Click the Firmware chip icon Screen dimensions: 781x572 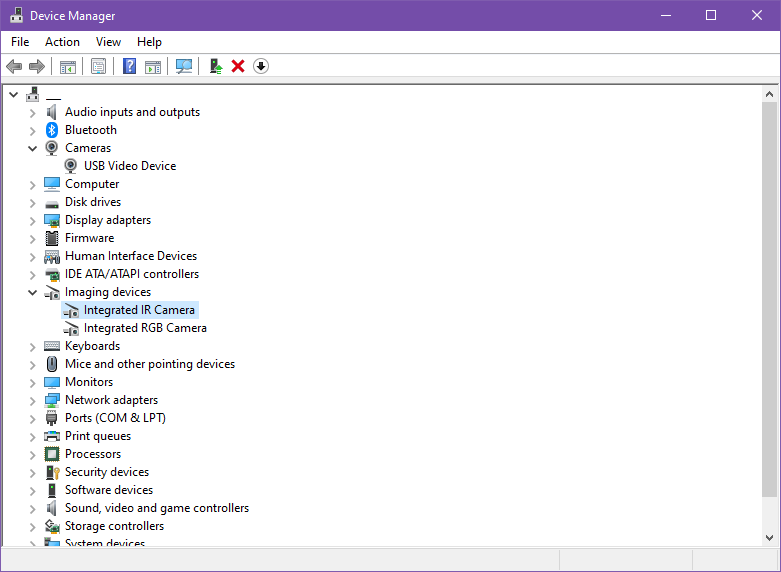[x=52, y=238]
